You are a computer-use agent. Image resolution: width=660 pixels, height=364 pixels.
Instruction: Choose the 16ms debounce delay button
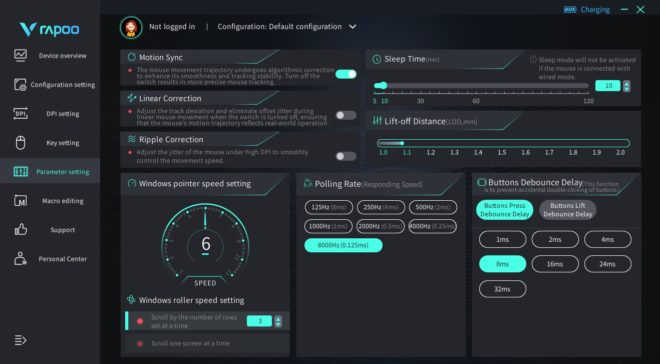coord(555,264)
